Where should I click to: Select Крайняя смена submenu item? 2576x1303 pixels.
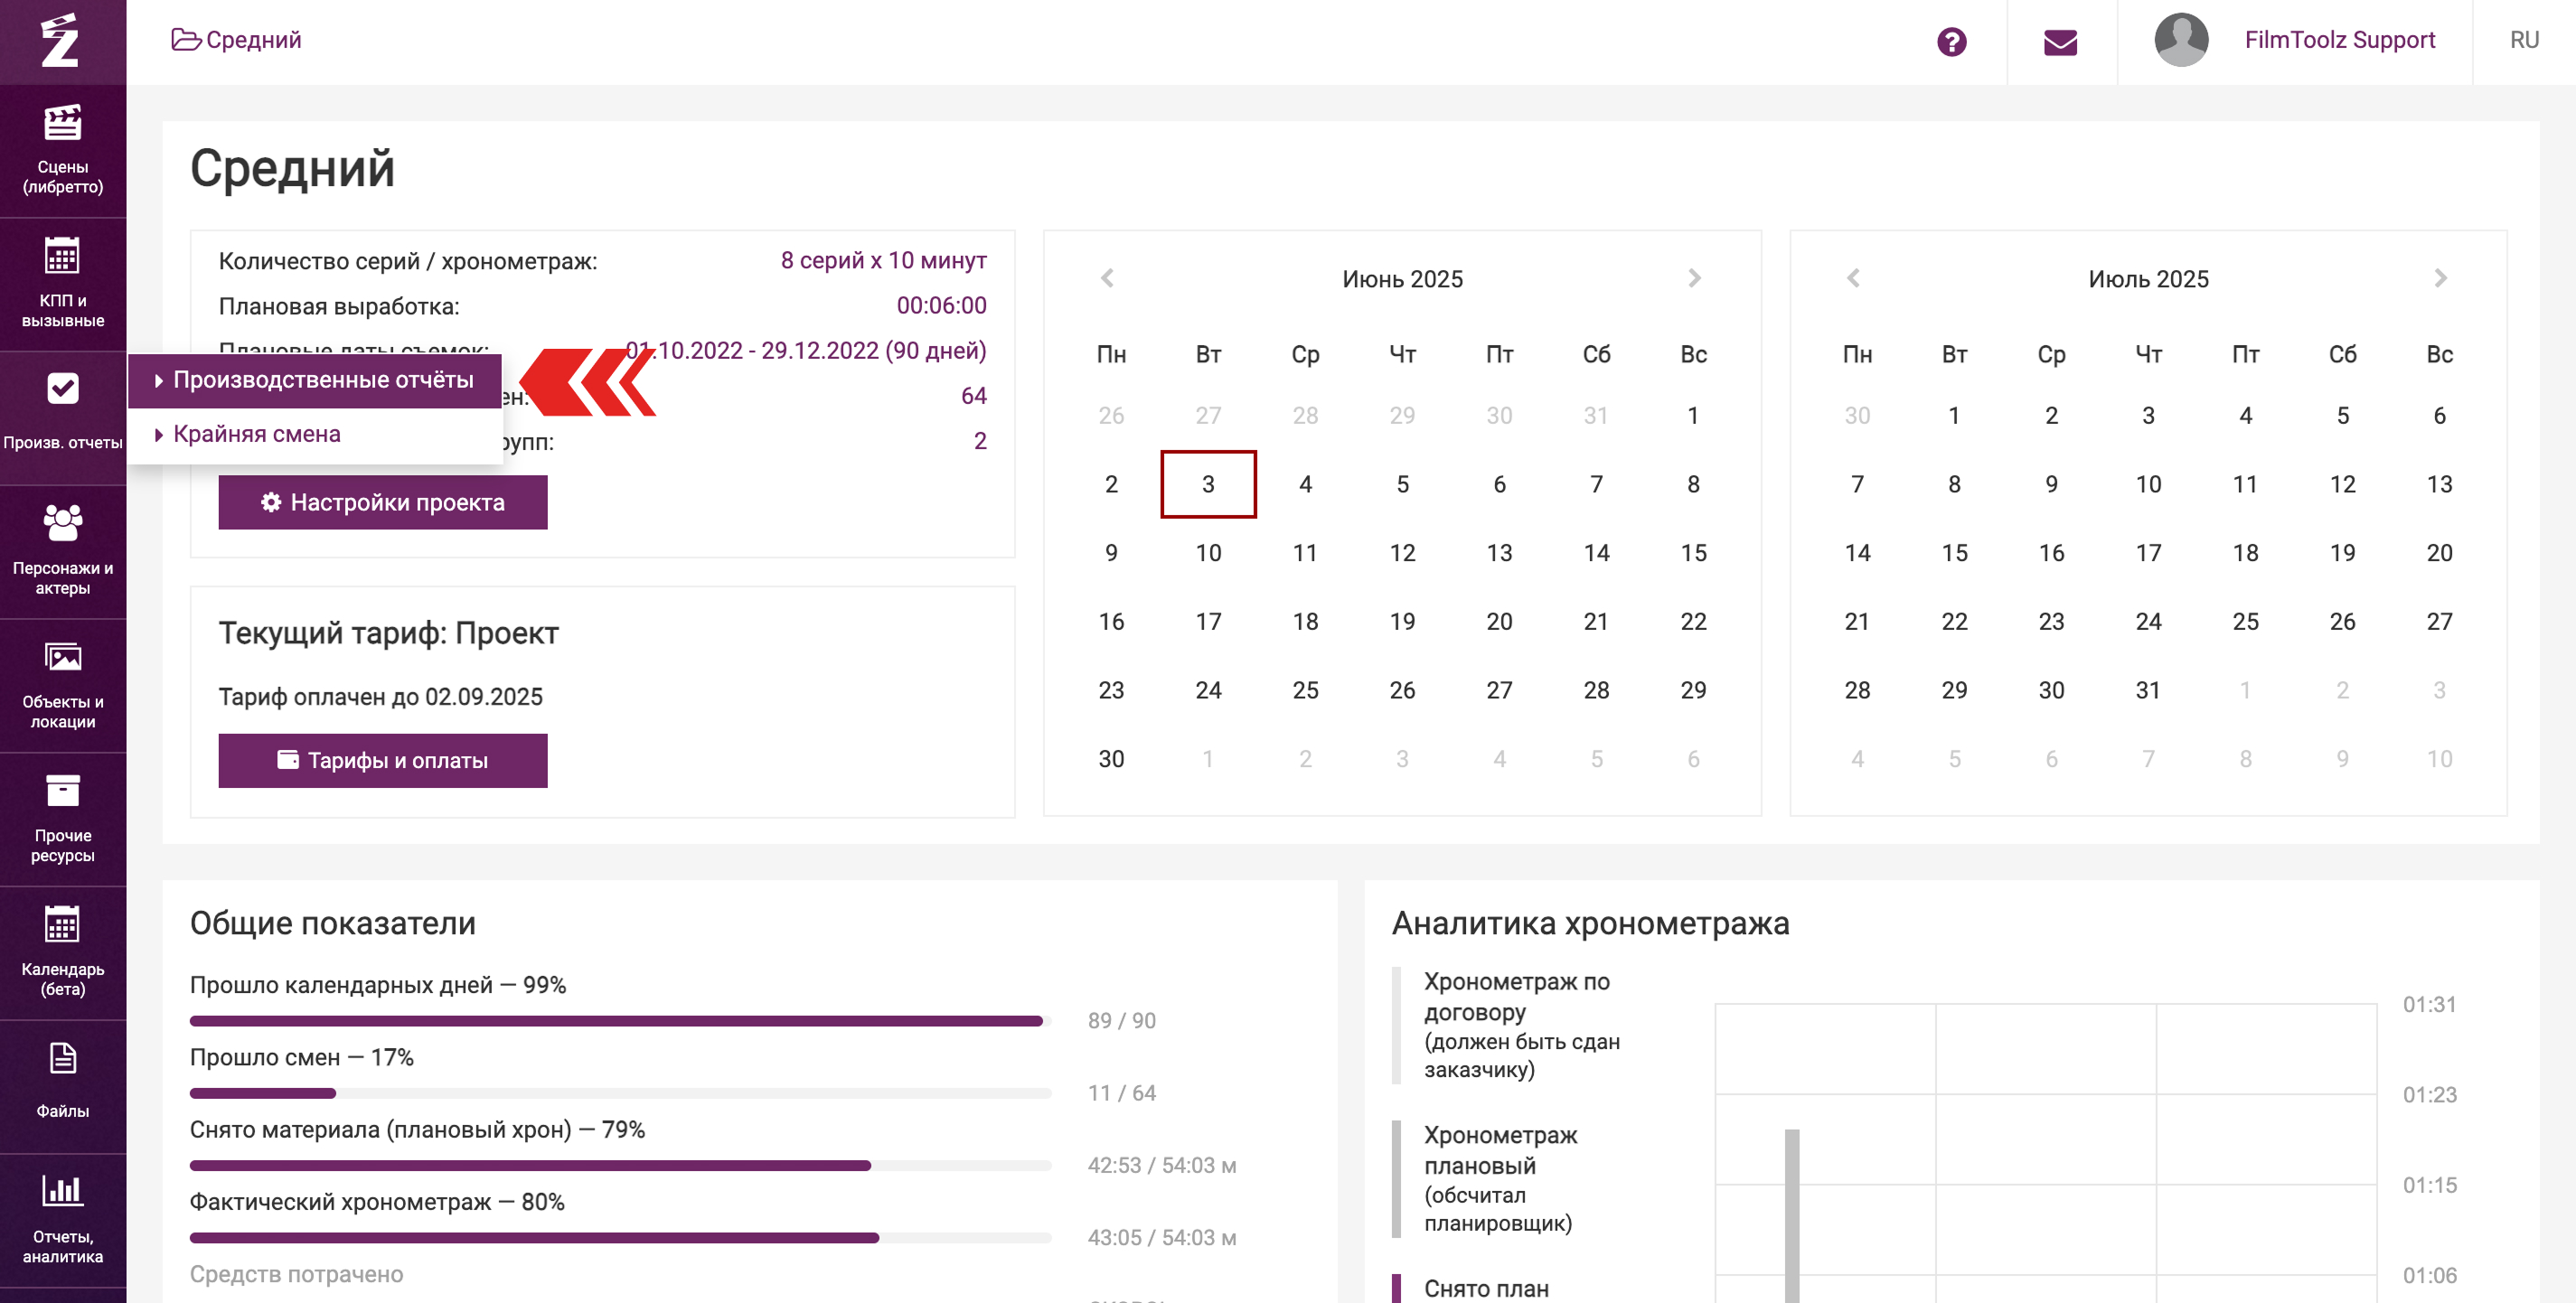click(x=315, y=434)
